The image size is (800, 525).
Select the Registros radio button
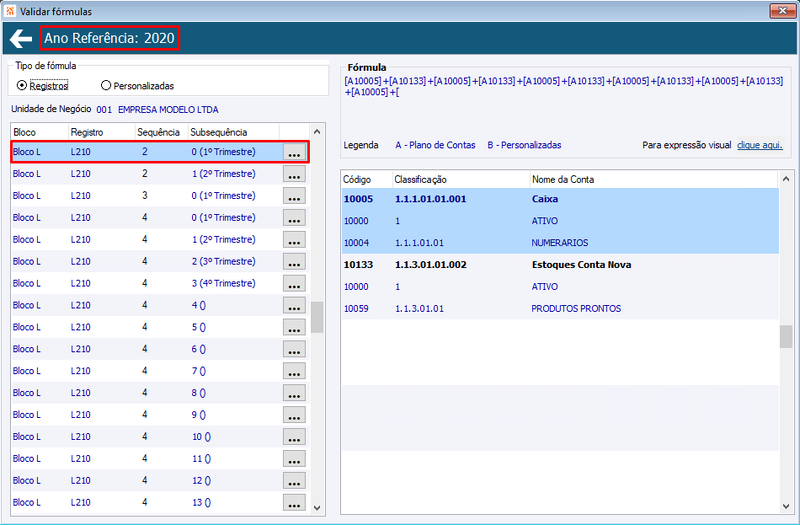tap(21, 86)
